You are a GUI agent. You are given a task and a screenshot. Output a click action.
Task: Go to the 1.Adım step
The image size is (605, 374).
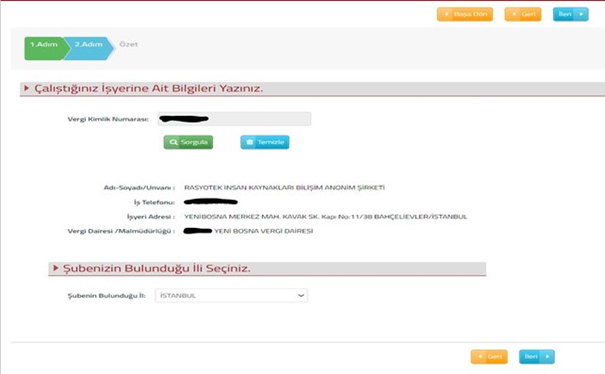[44, 48]
